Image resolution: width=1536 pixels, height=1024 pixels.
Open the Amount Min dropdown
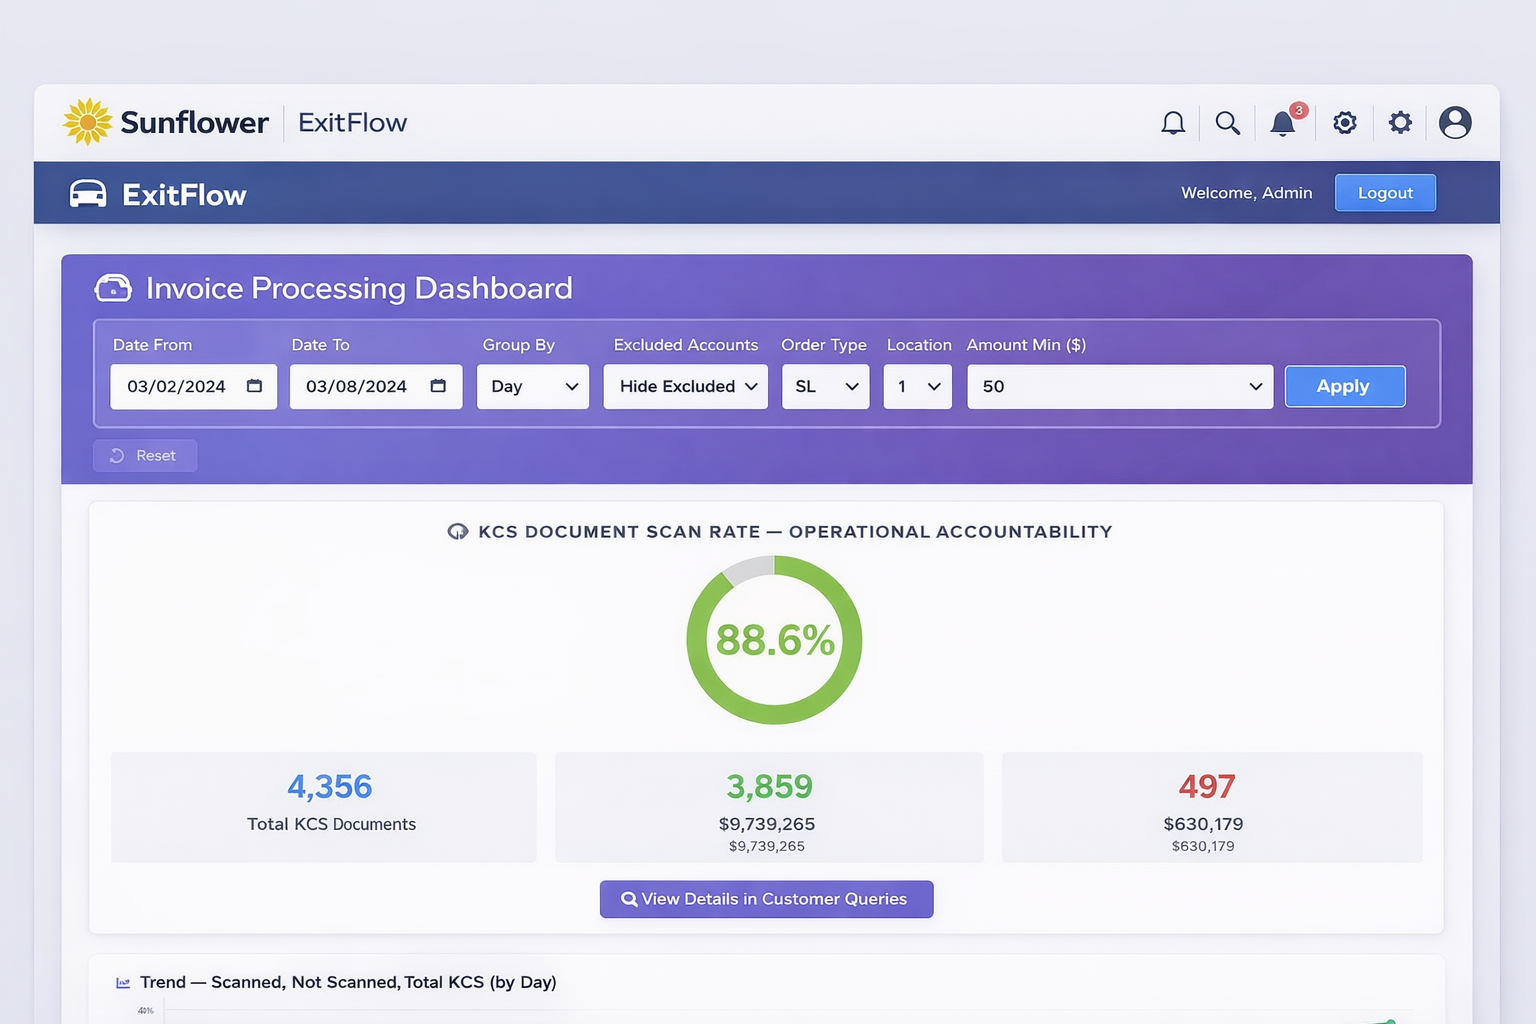coord(1118,386)
